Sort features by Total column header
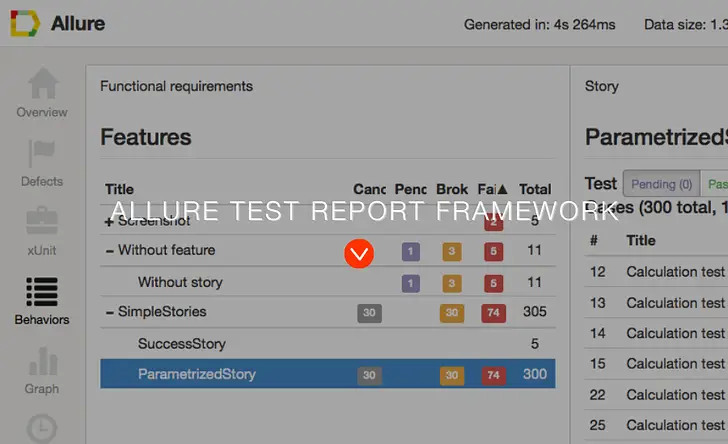This screenshot has width=728, height=444. coord(535,189)
